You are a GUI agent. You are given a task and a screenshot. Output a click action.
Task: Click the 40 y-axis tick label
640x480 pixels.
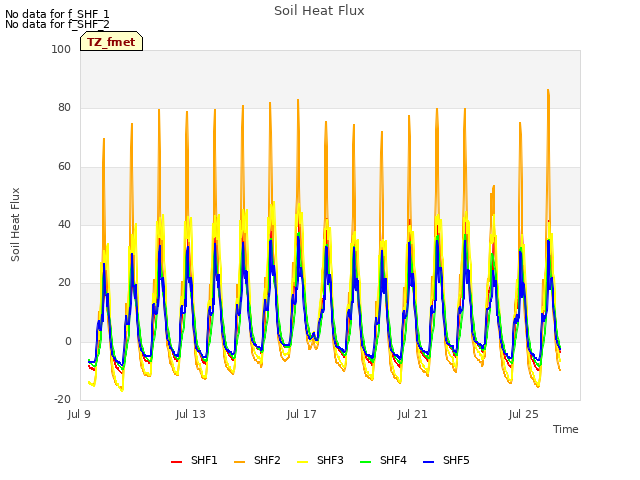[64, 224]
